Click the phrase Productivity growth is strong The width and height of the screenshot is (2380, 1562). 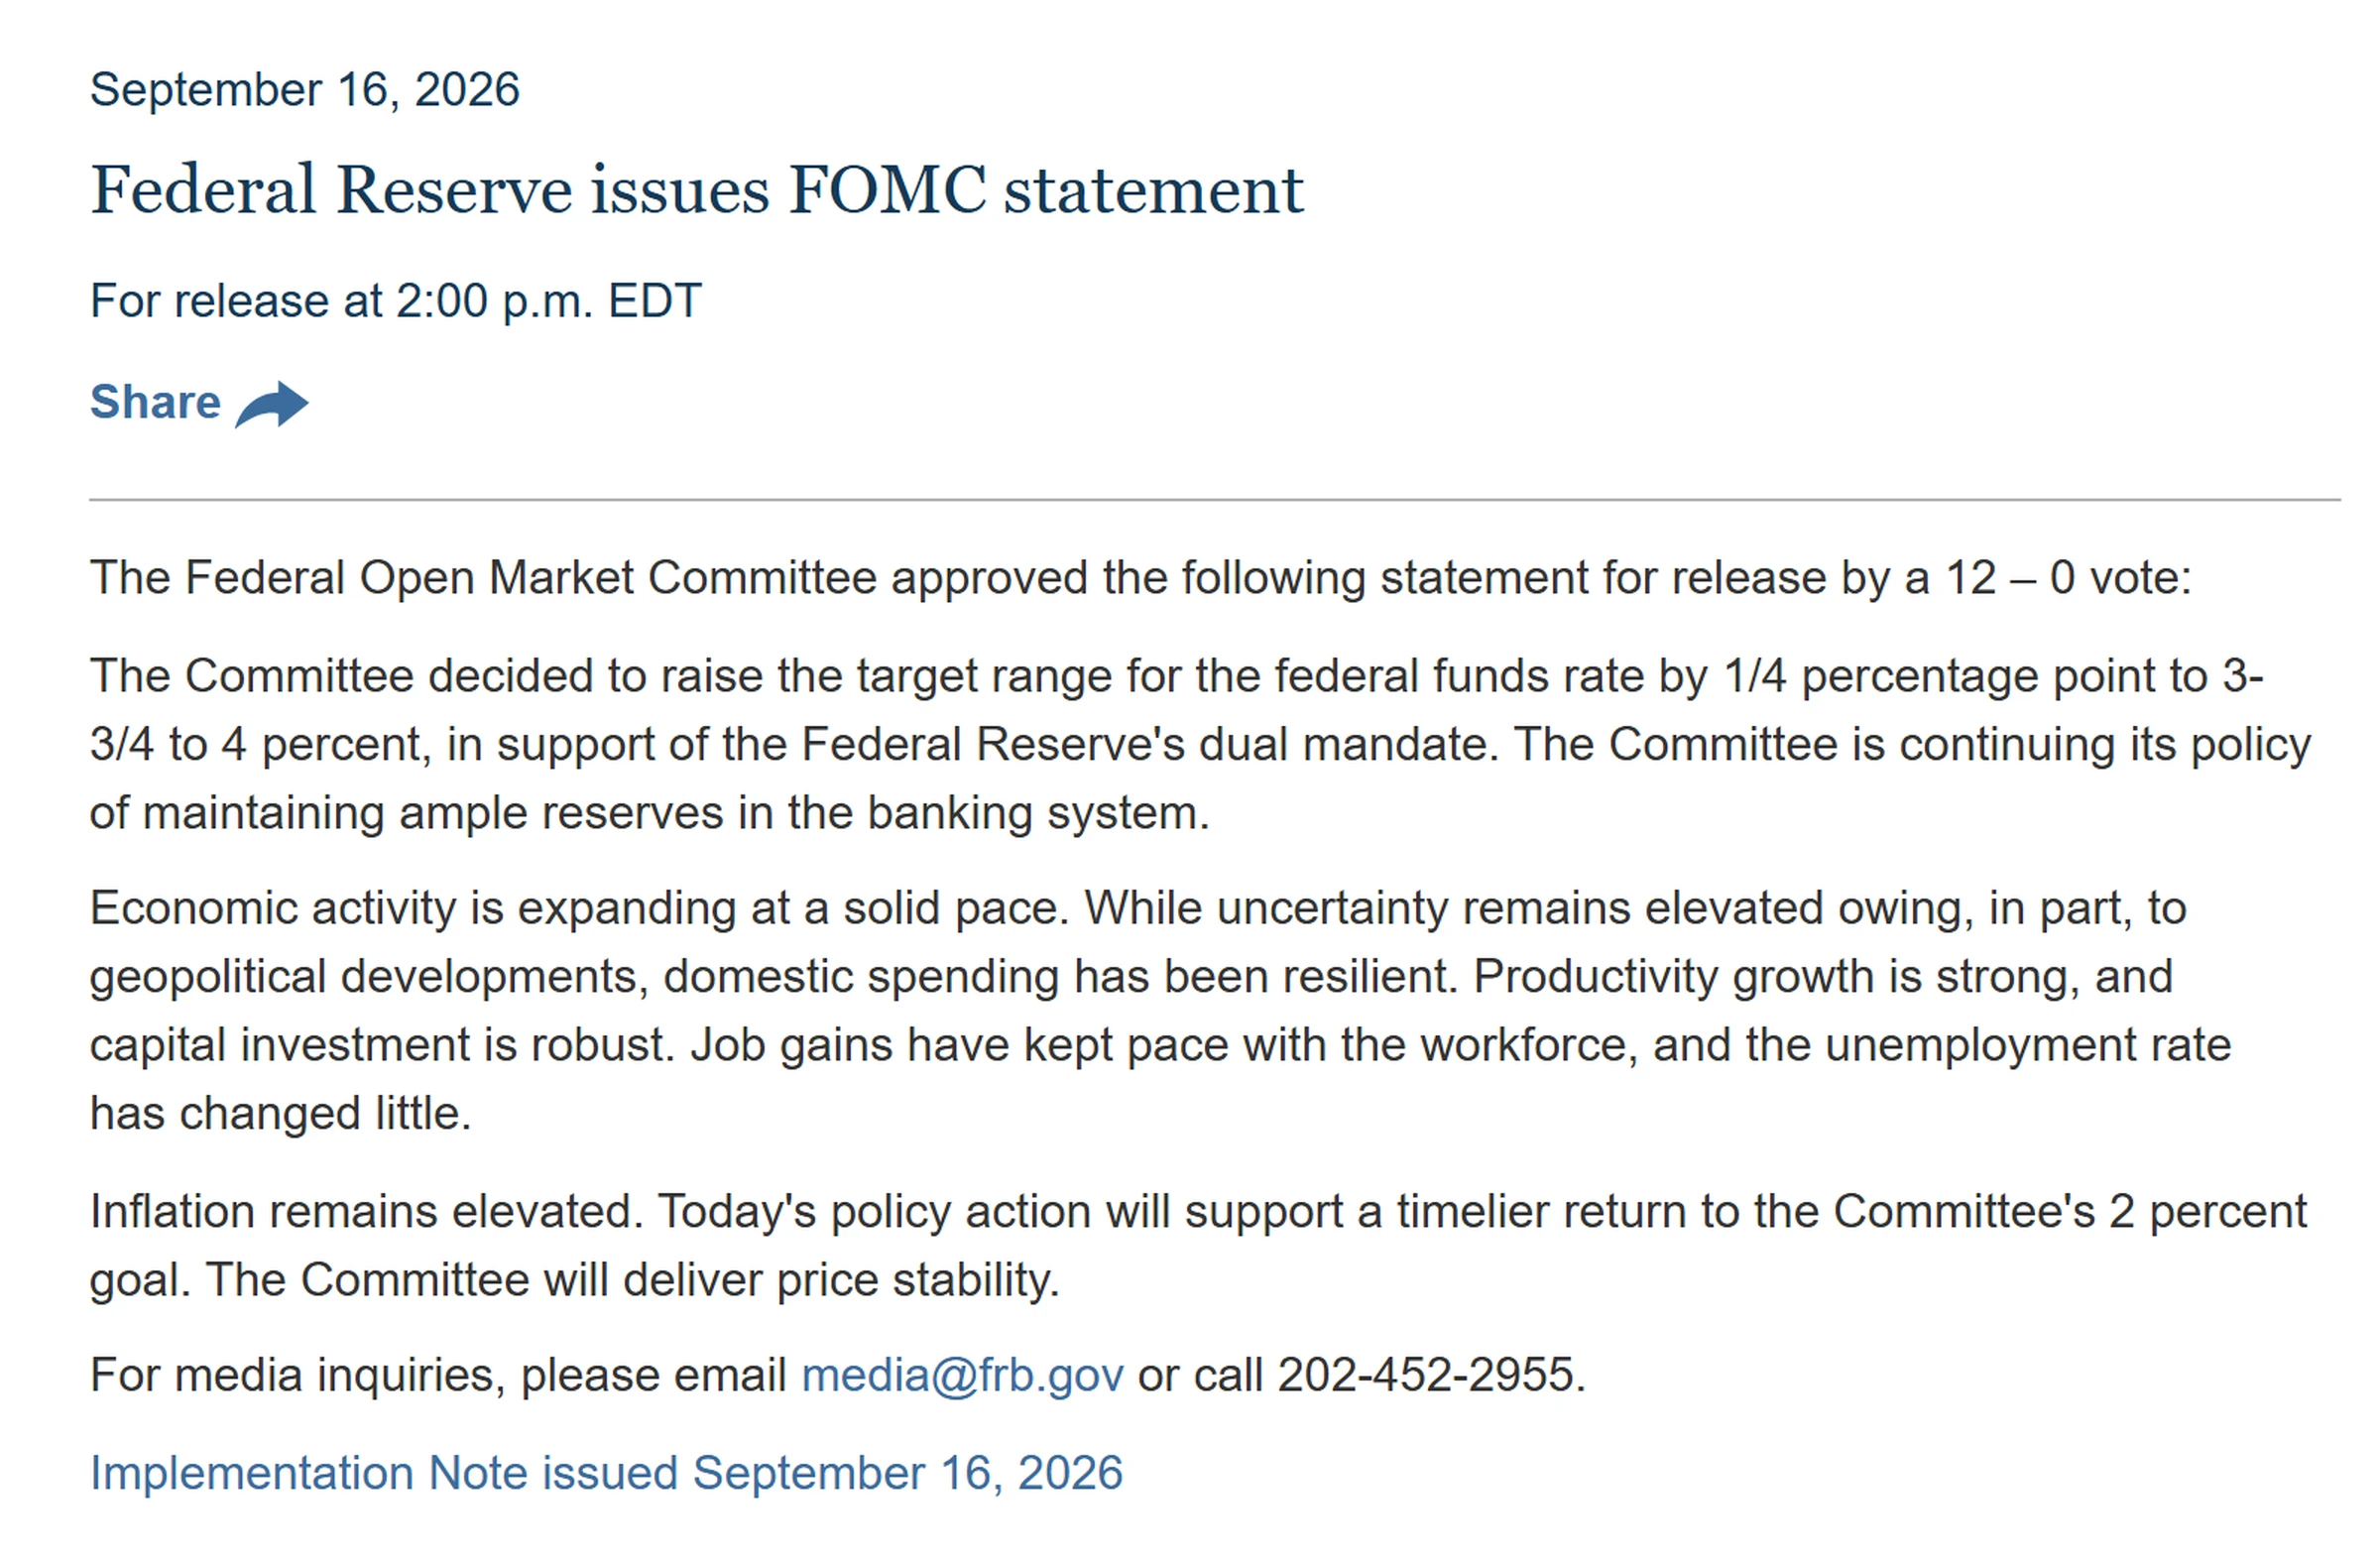pyautogui.click(x=1769, y=977)
